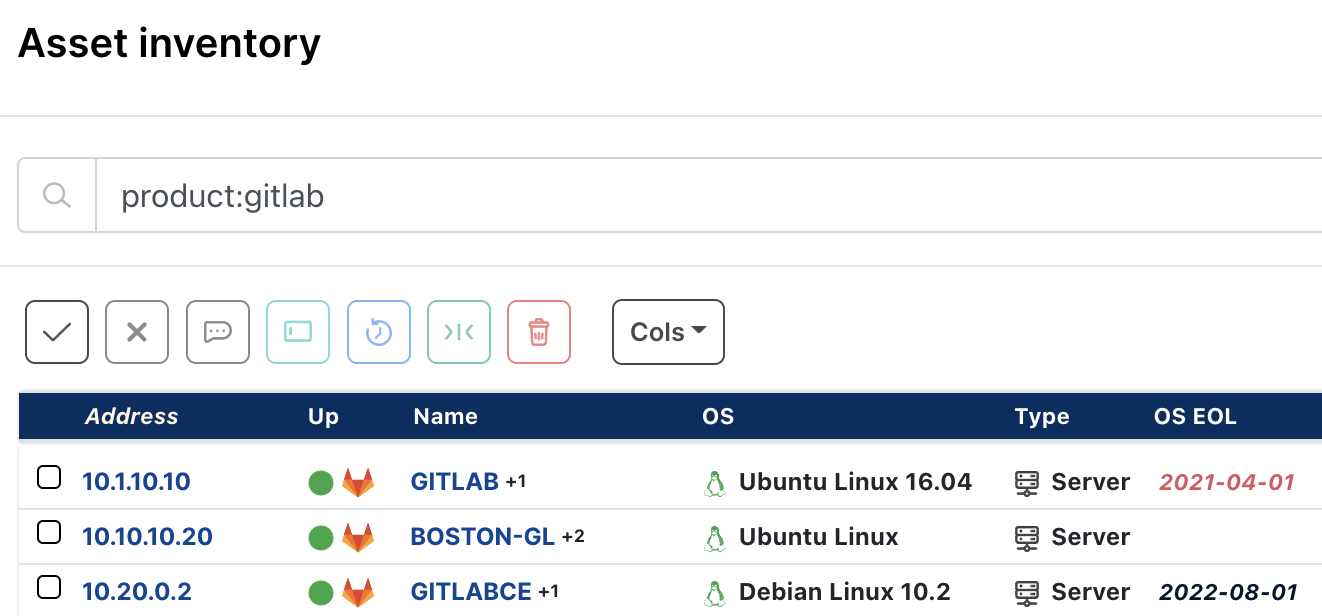Sort by the Address column header
The width and height of the screenshot is (1322, 616).
pos(131,416)
